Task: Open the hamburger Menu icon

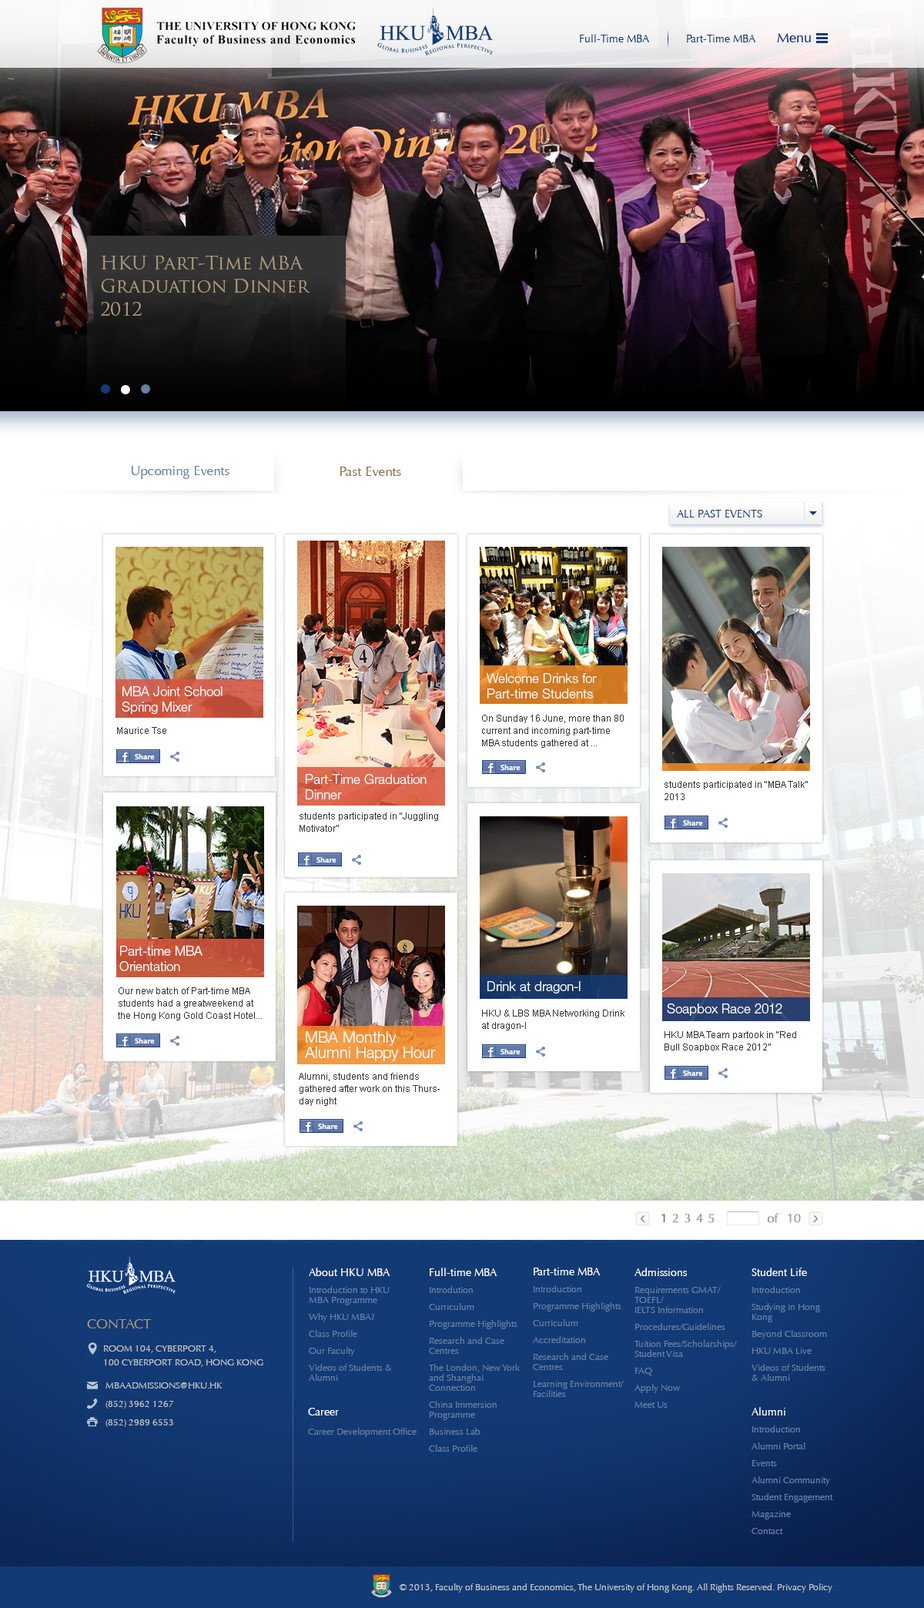Action: pyautogui.click(x=822, y=38)
